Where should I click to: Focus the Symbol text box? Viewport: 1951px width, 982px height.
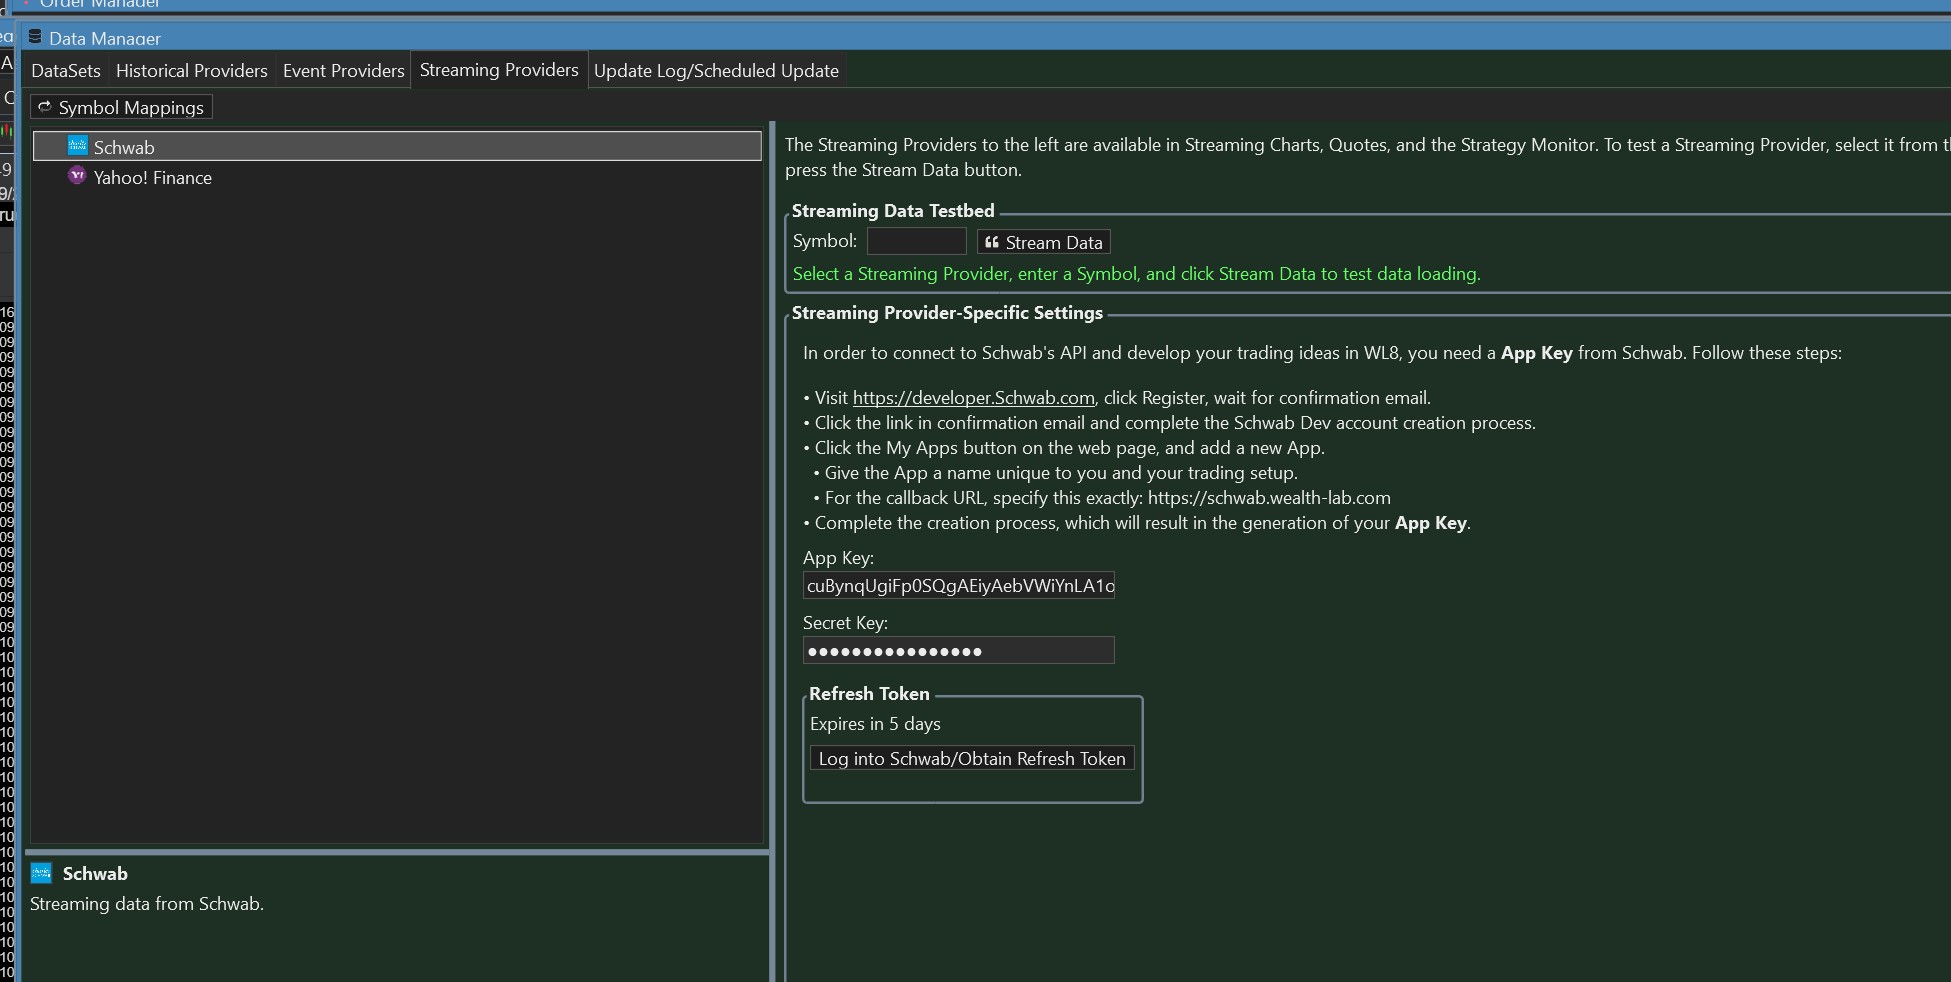click(x=916, y=241)
